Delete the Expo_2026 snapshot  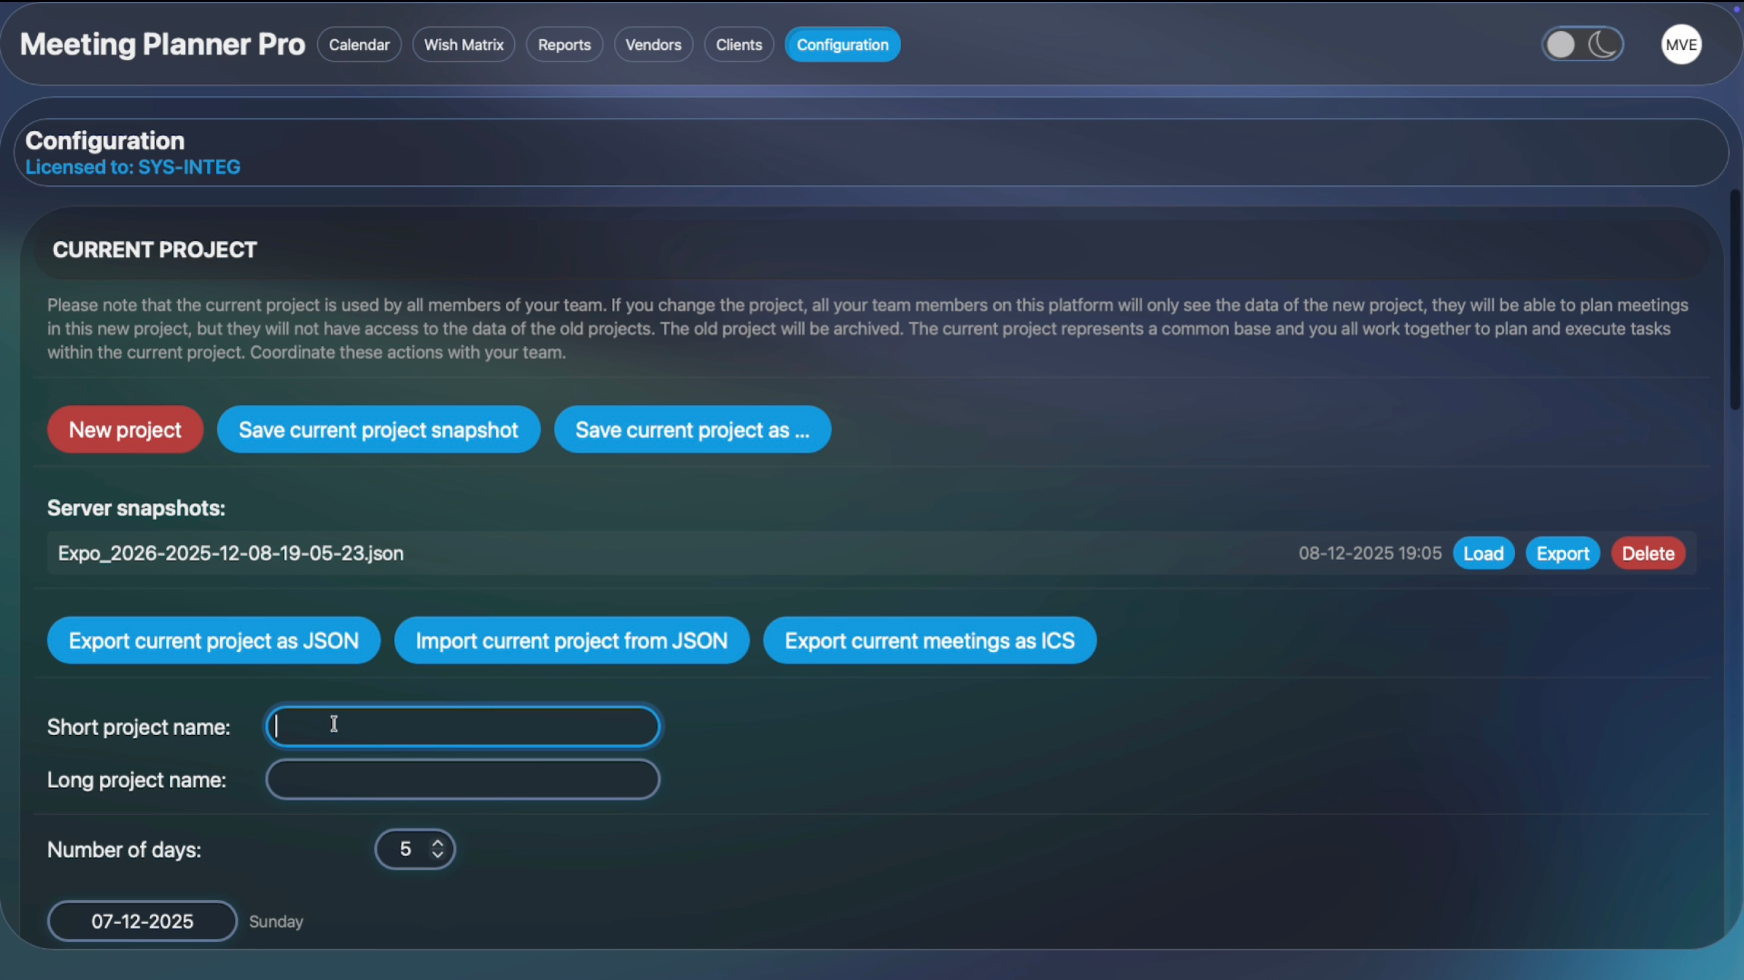1648,553
